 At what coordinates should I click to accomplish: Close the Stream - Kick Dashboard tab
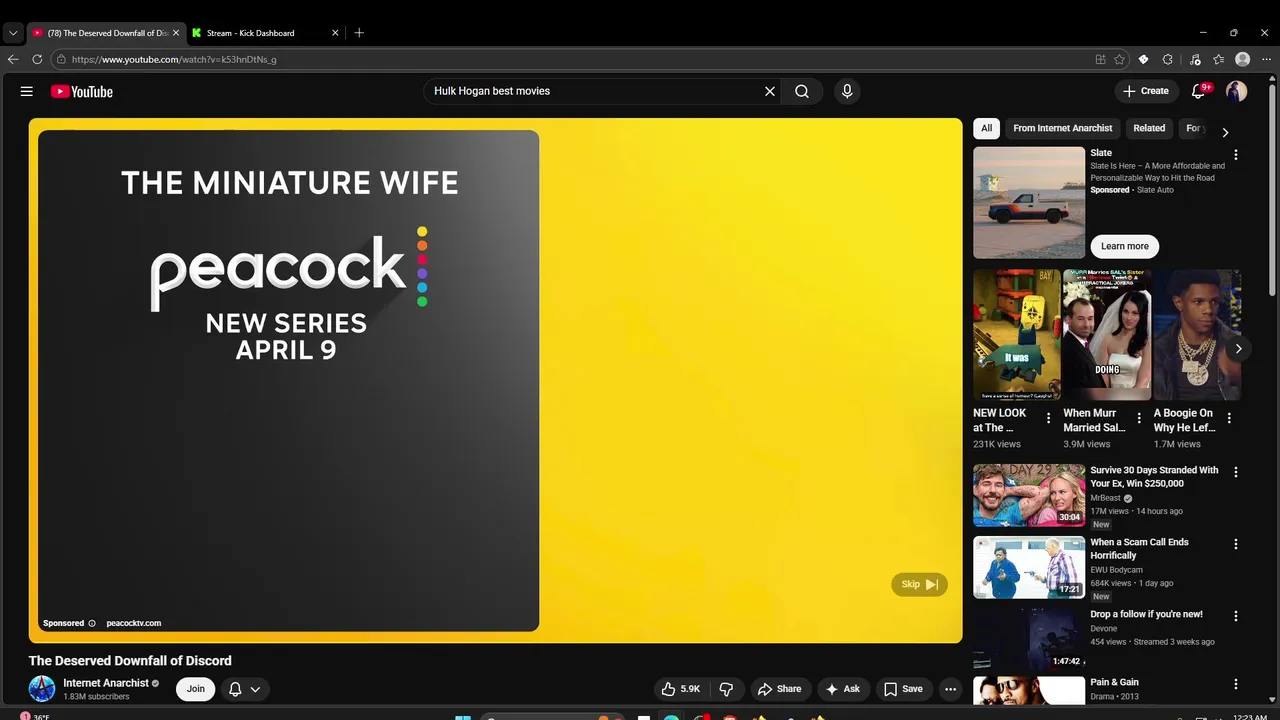click(335, 33)
